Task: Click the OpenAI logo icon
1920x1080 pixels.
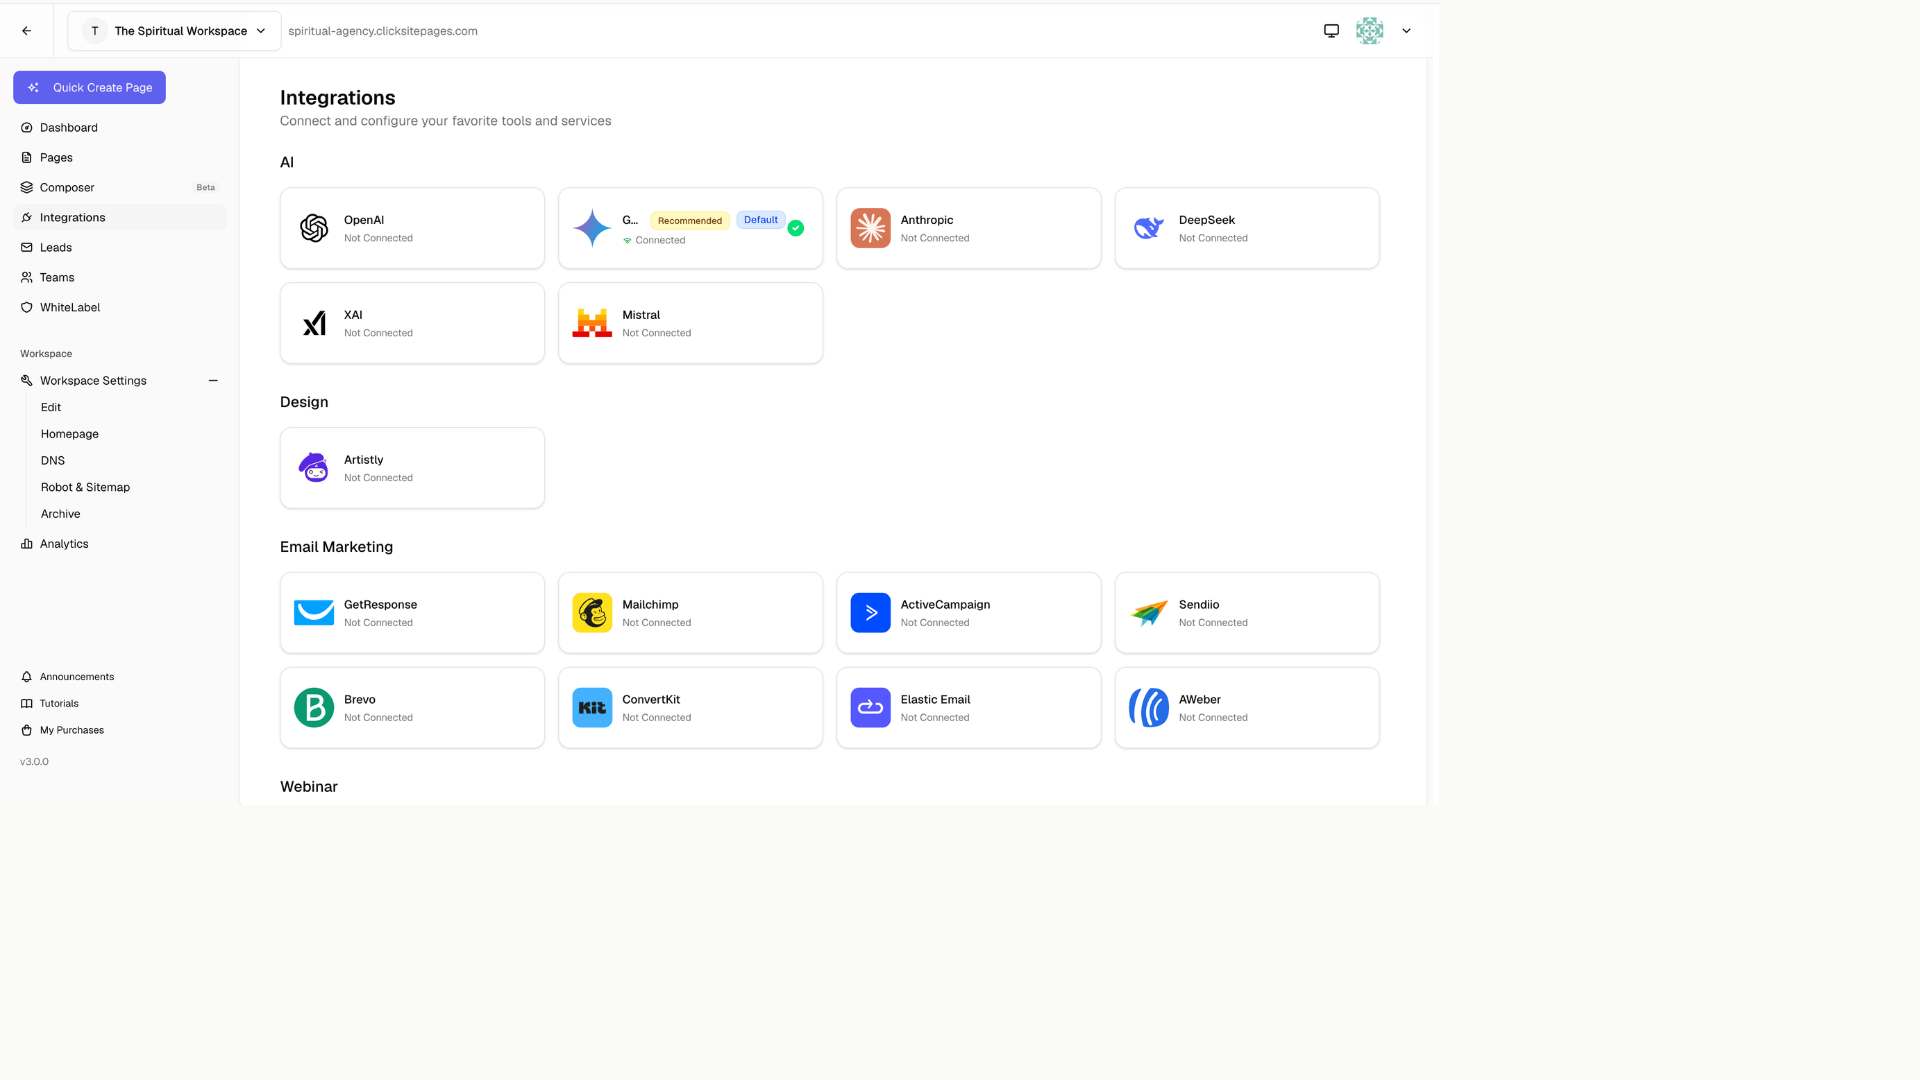Action: click(314, 228)
